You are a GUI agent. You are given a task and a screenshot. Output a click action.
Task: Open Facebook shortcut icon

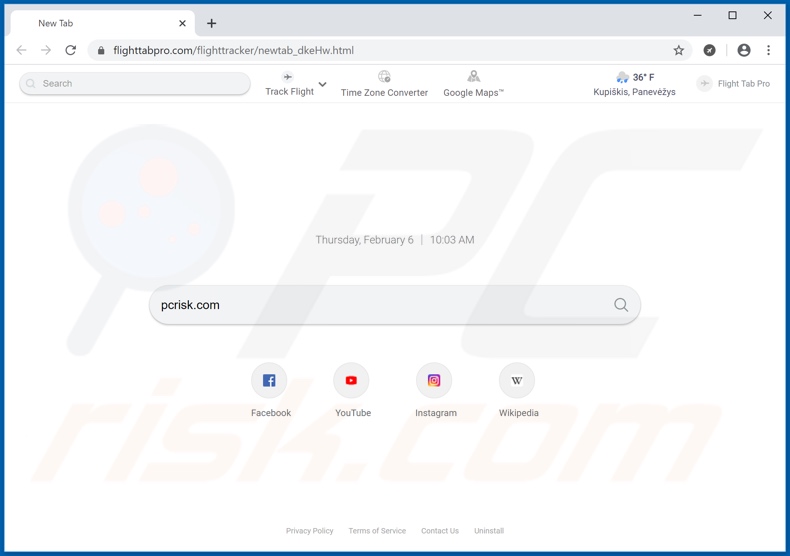coord(269,380)
